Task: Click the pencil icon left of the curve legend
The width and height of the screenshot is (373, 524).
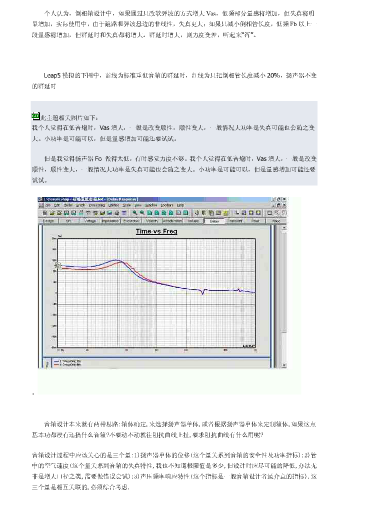Action: coord(47,363)
